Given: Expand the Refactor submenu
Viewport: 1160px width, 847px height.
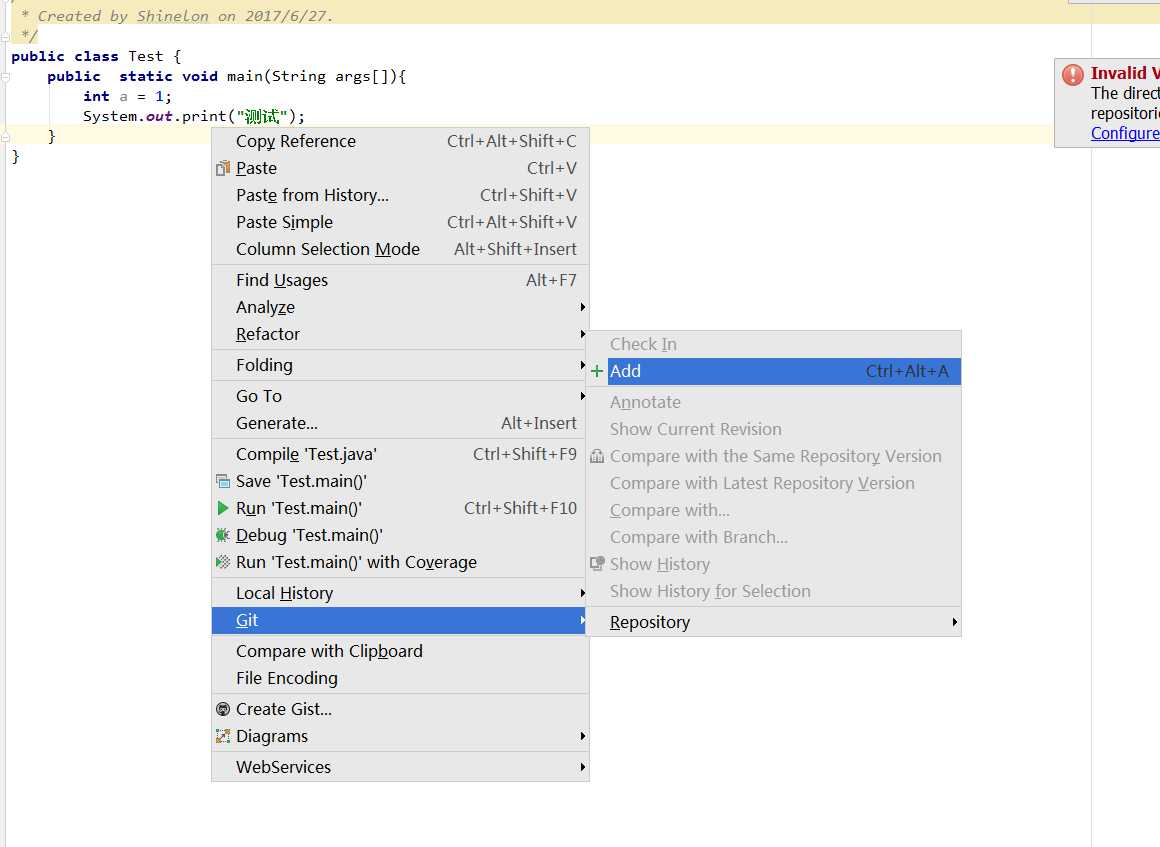Looking at the screenshot, I should pos(268,334).
